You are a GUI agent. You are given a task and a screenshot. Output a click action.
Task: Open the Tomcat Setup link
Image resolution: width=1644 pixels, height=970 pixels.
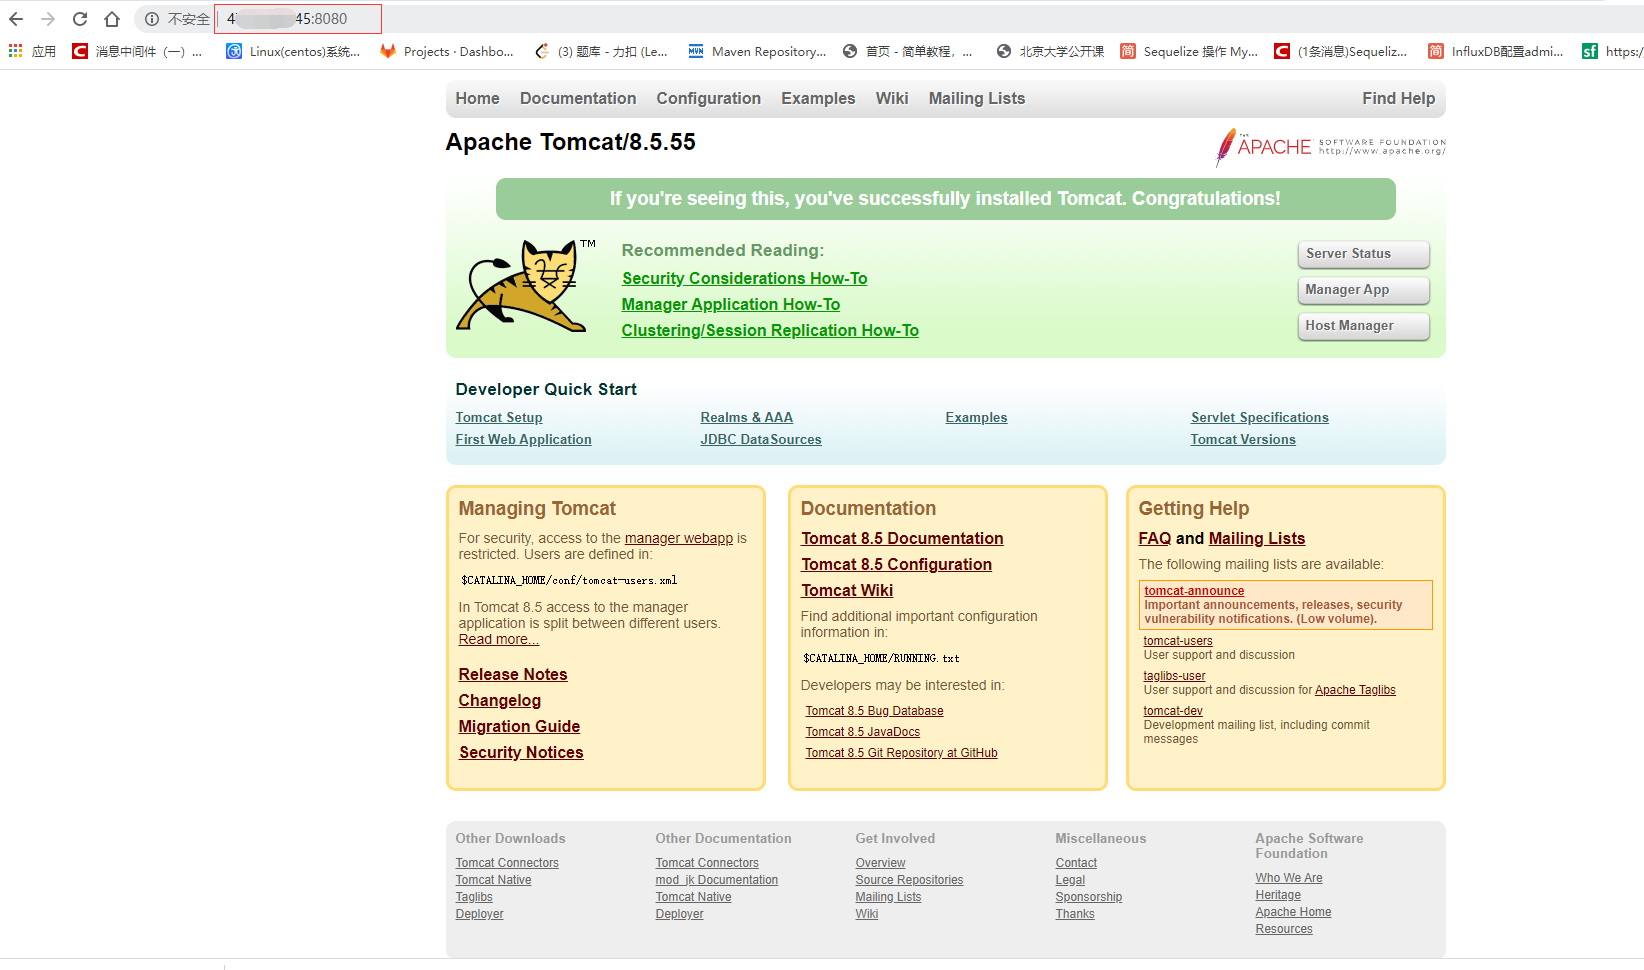pyautogui.click(x=499, y=417)
